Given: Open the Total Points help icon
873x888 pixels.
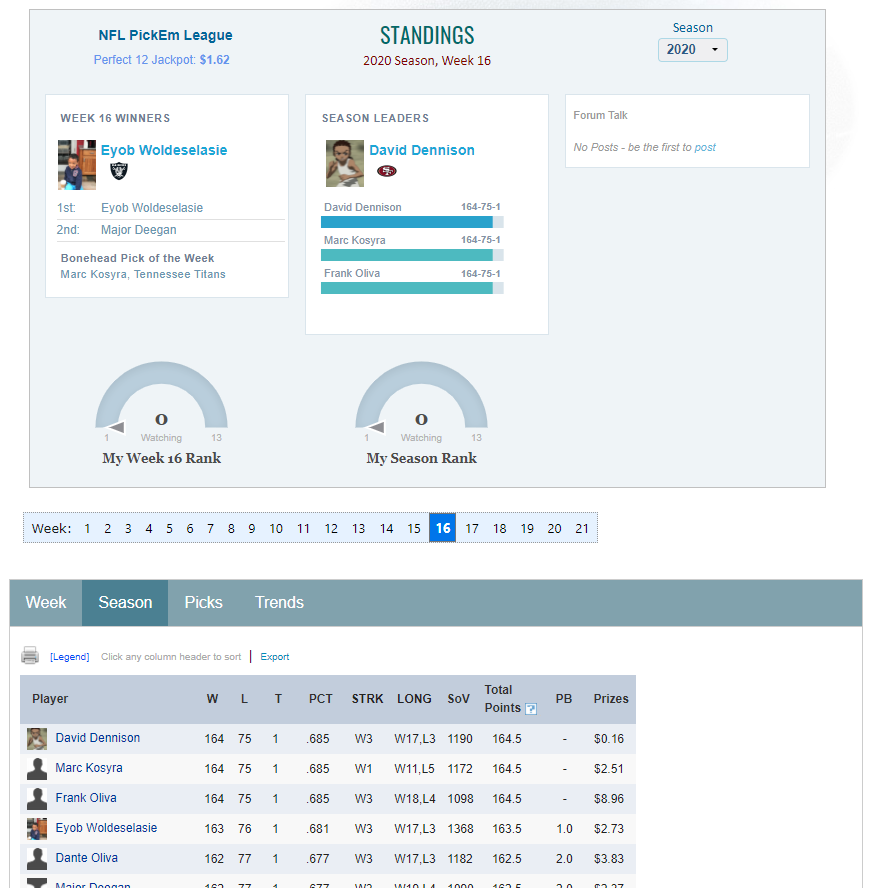Looking at the screenshot, I should 530,709.
